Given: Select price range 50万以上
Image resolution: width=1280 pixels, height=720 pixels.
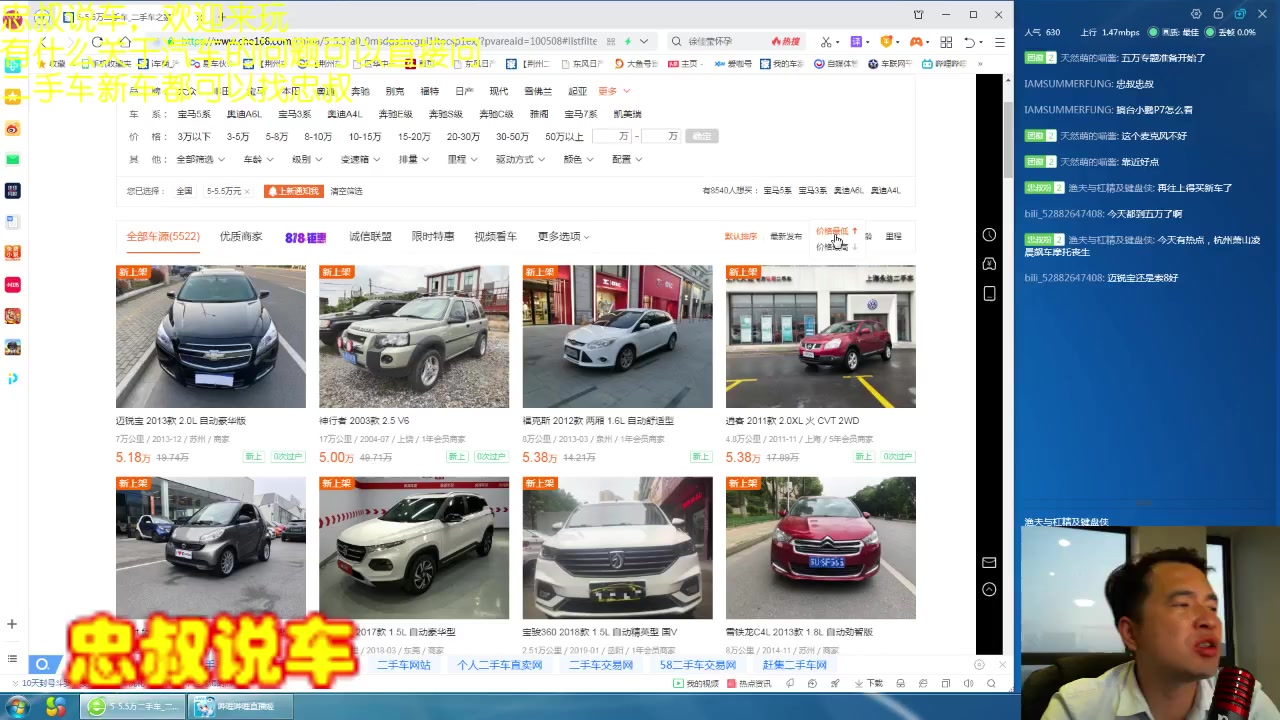Looking at the screenshot, I should click(564, 136).
